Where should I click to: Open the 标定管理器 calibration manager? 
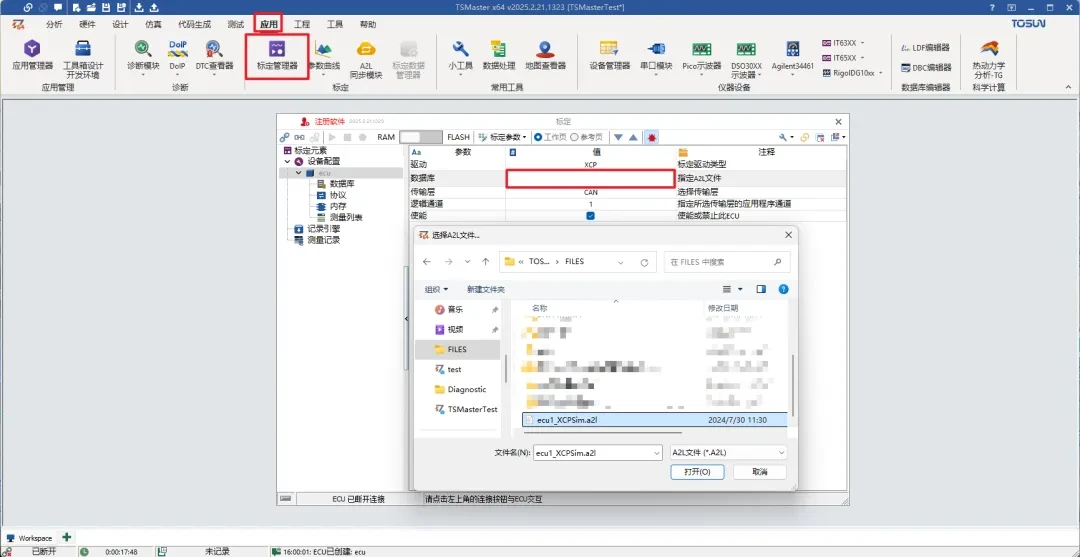(x=277, y=54)
